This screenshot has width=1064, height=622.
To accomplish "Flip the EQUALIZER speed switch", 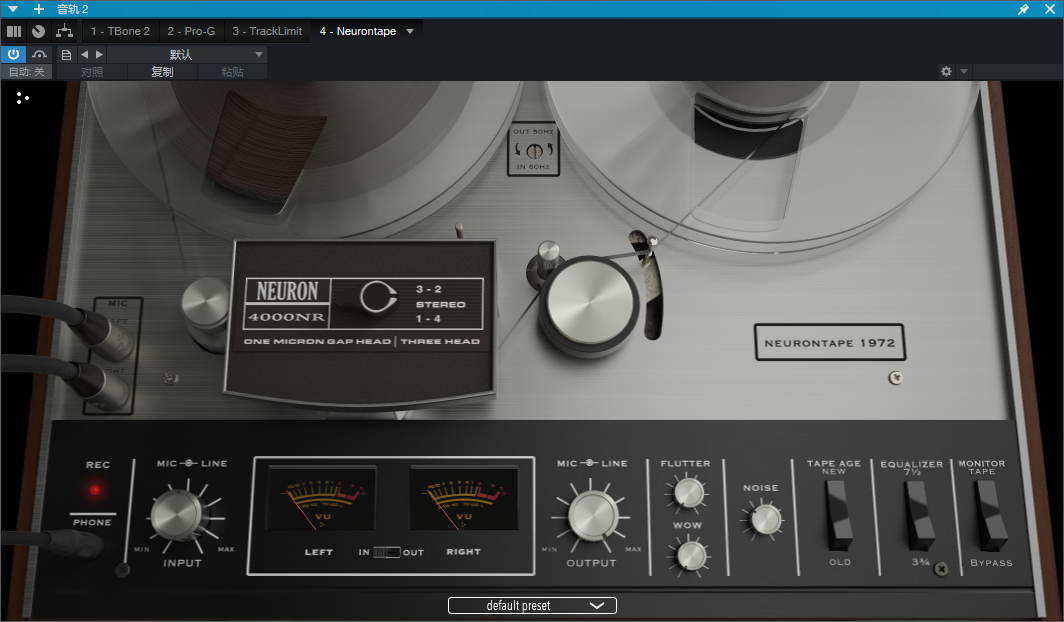I will tap(919, 516).
